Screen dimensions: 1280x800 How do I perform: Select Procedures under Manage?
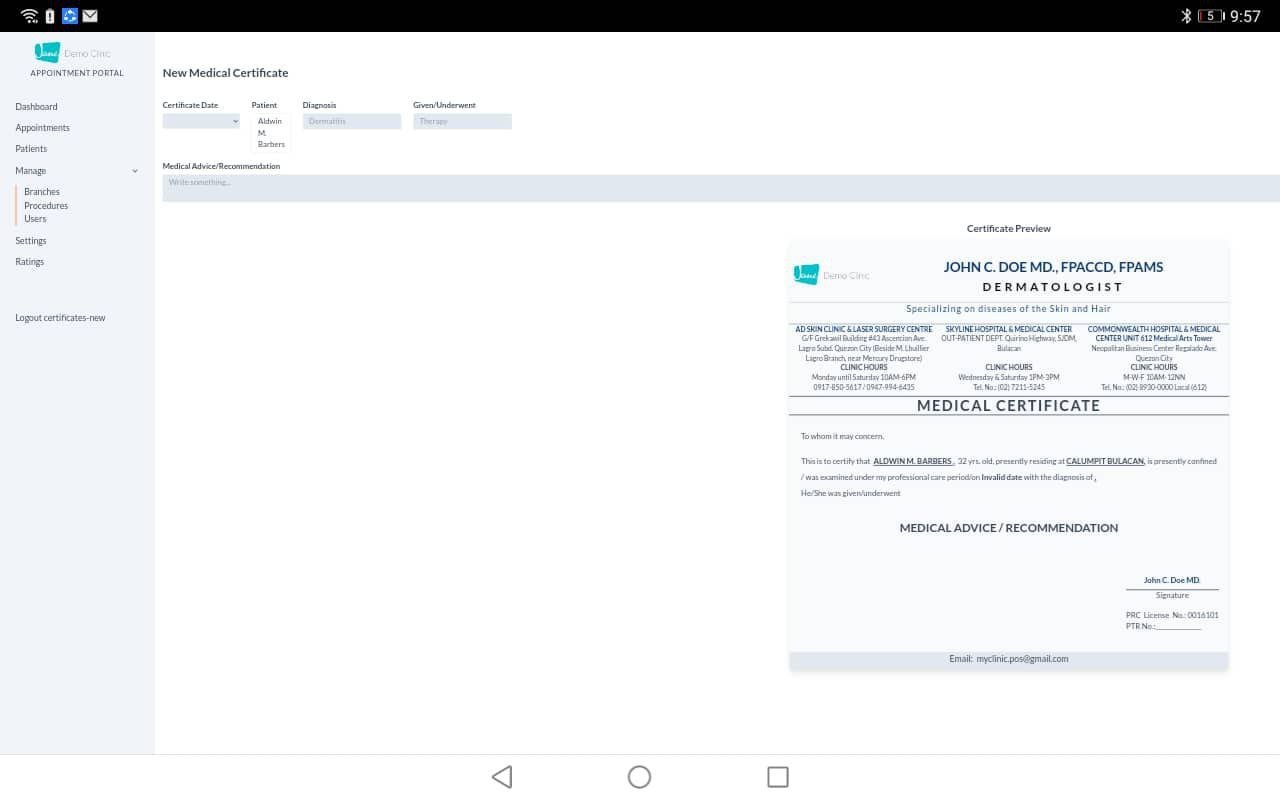(x=46, y=205)
